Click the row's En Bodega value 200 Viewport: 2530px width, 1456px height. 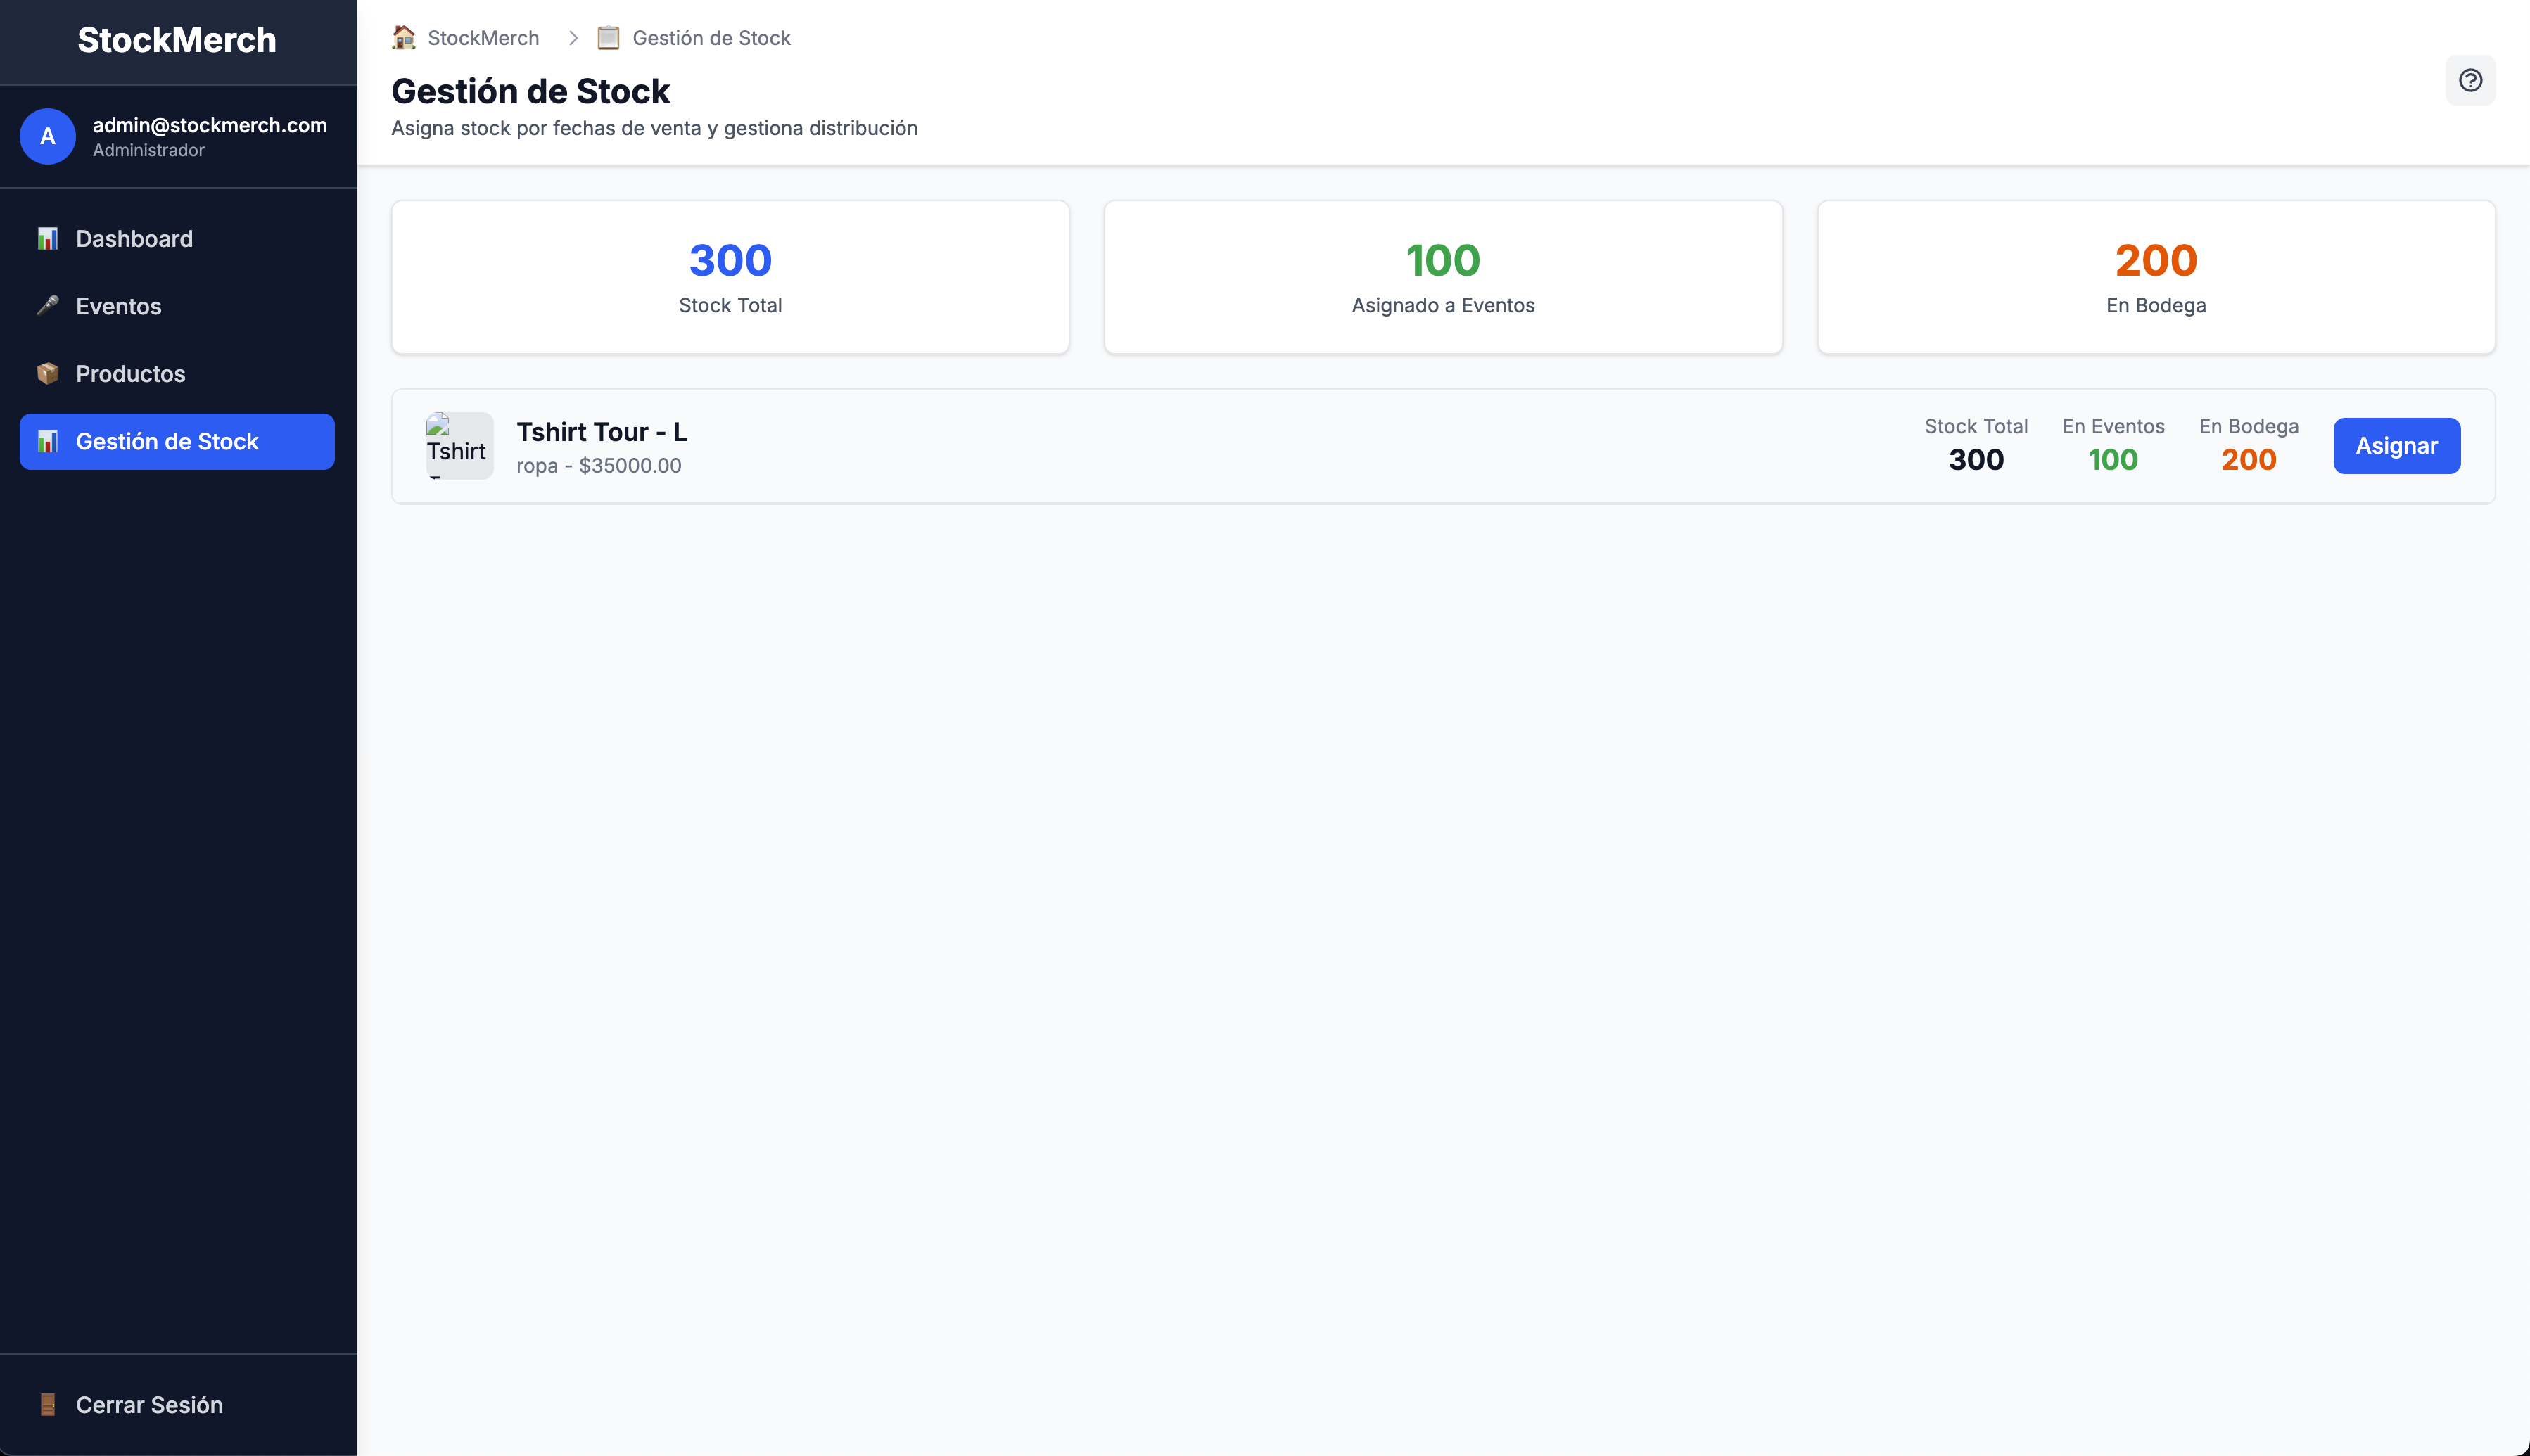click(2248, 460)
